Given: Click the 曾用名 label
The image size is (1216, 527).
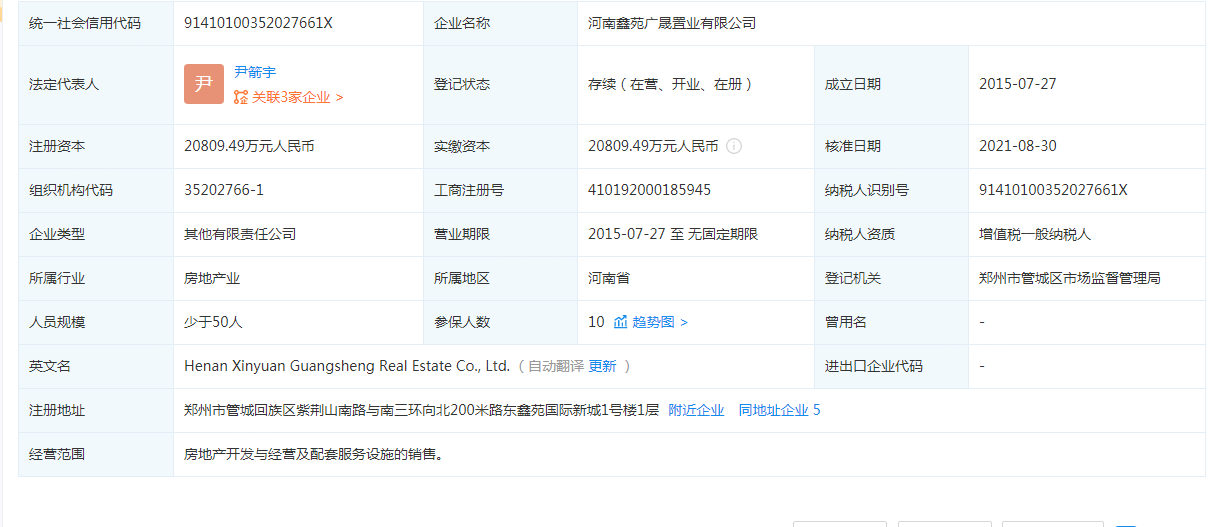Looking at the screenshot, I should click(845, 322).
